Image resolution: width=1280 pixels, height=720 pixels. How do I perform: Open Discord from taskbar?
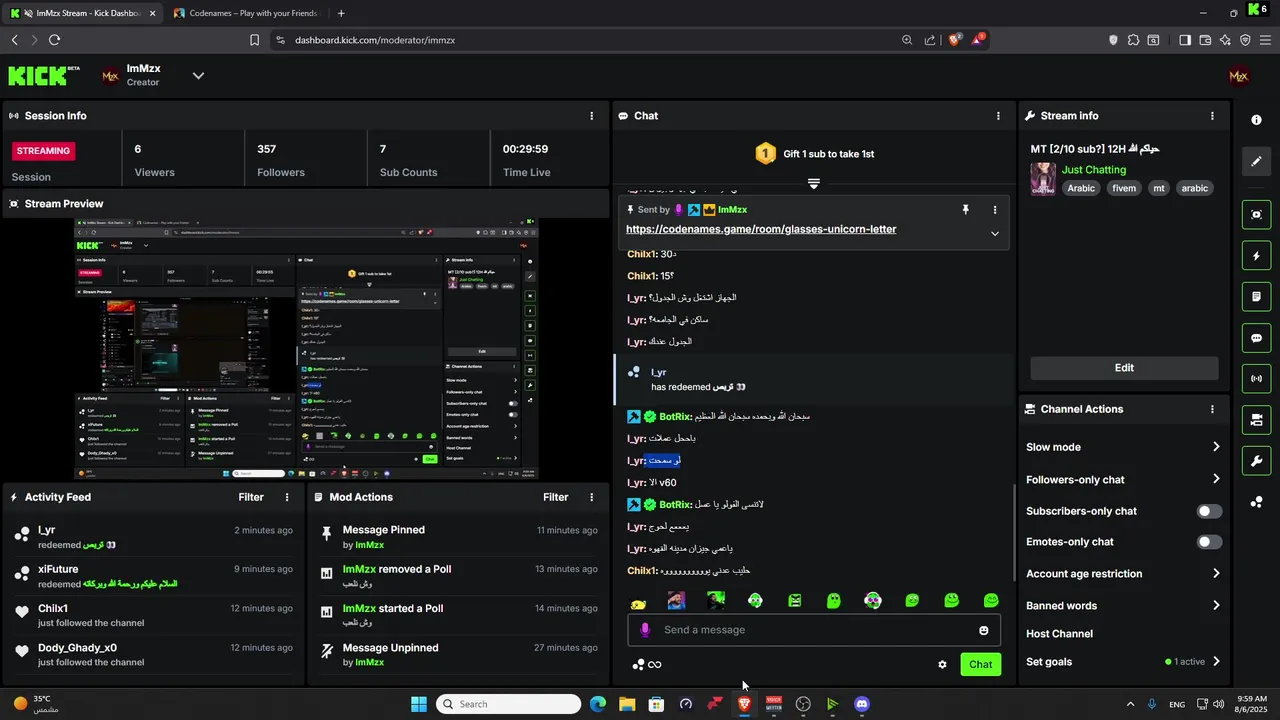coord(862,704)
